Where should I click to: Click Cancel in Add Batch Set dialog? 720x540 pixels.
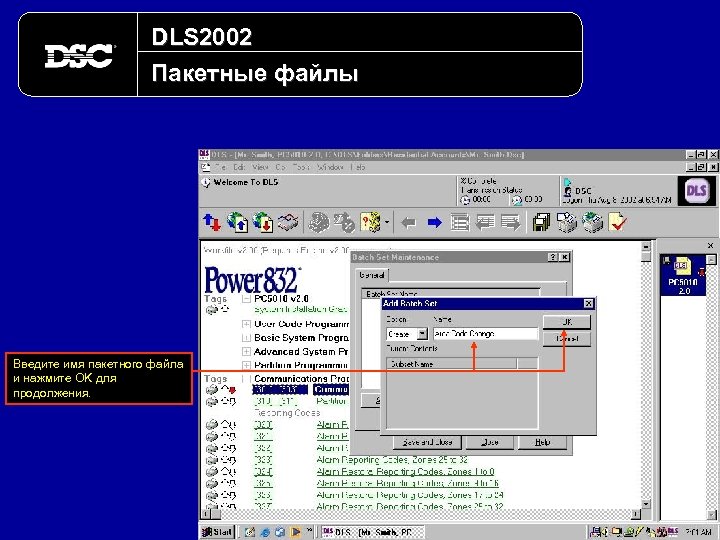(567, 339)
